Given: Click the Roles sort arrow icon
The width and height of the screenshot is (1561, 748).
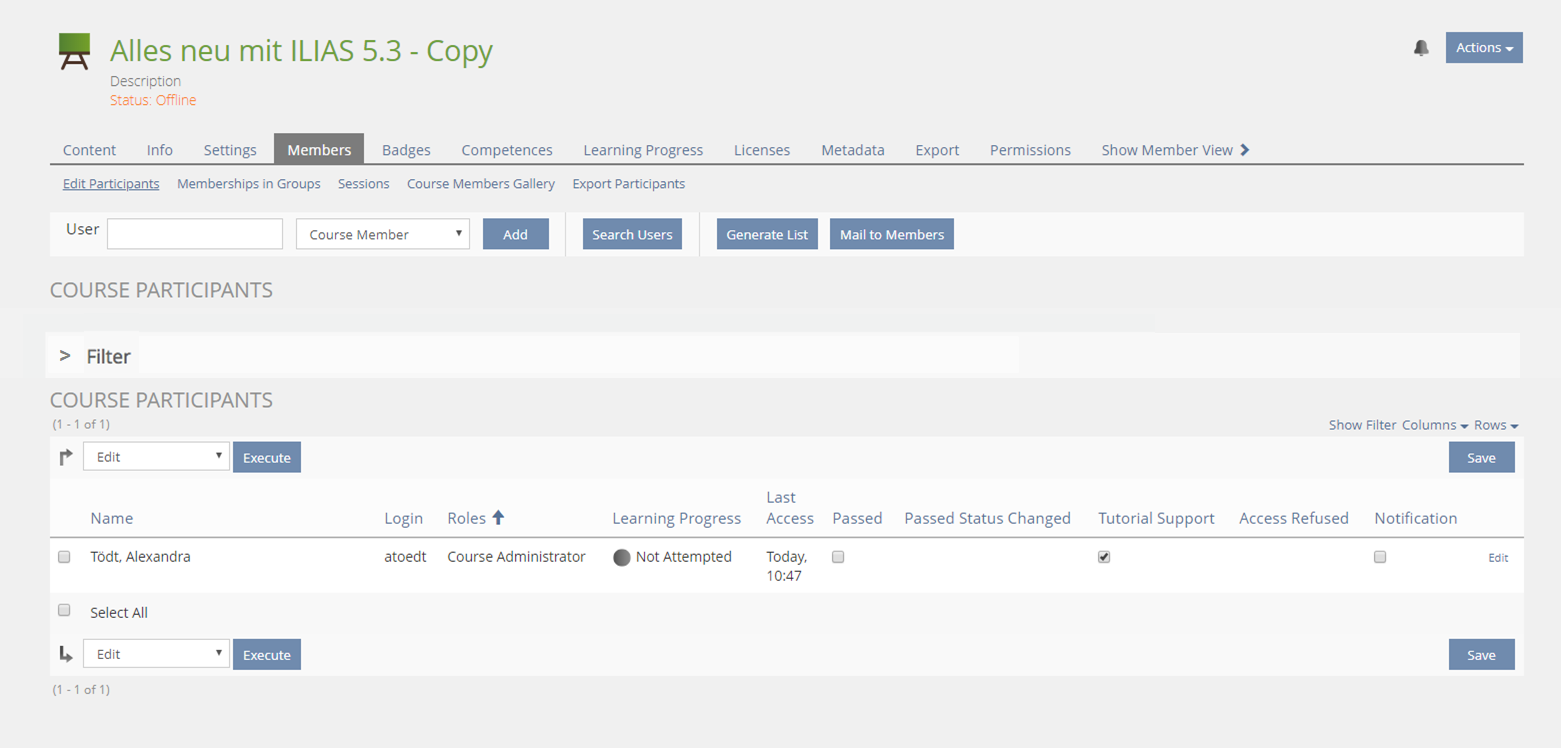Looking at the screenshot, I should (498, 518).
